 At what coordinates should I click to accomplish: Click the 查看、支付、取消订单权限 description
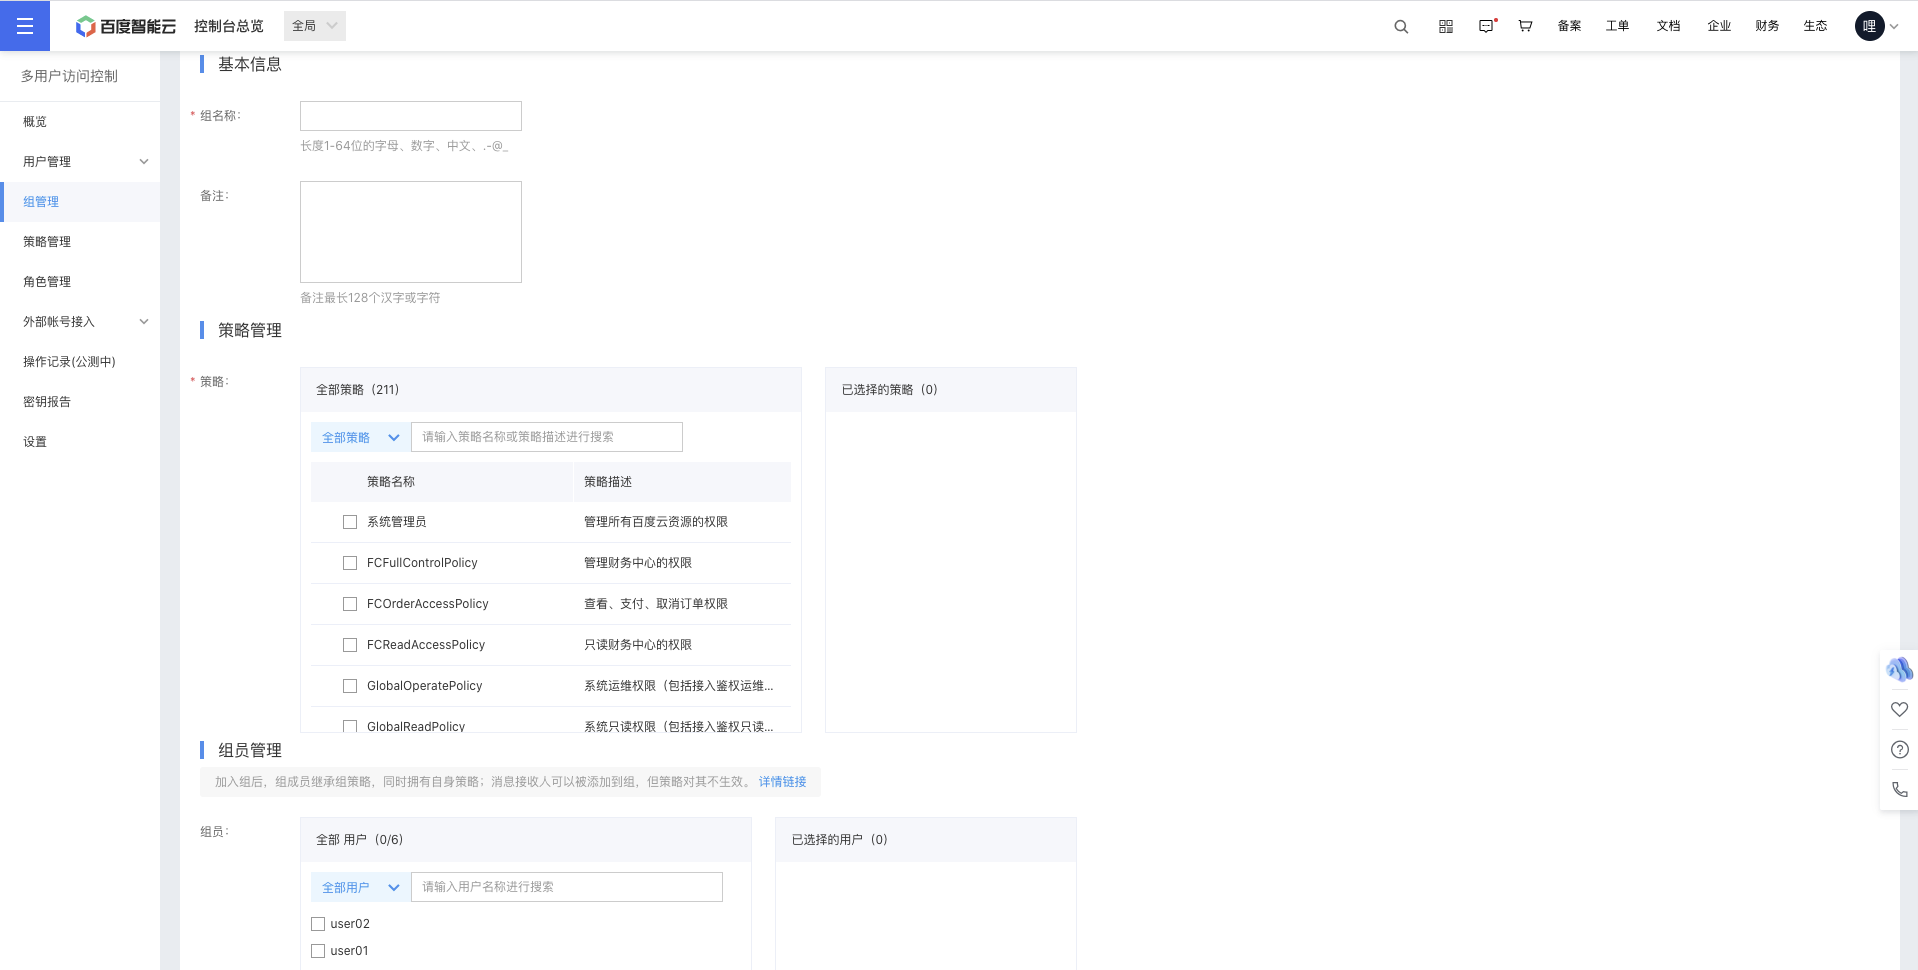[x=656, y=604]
